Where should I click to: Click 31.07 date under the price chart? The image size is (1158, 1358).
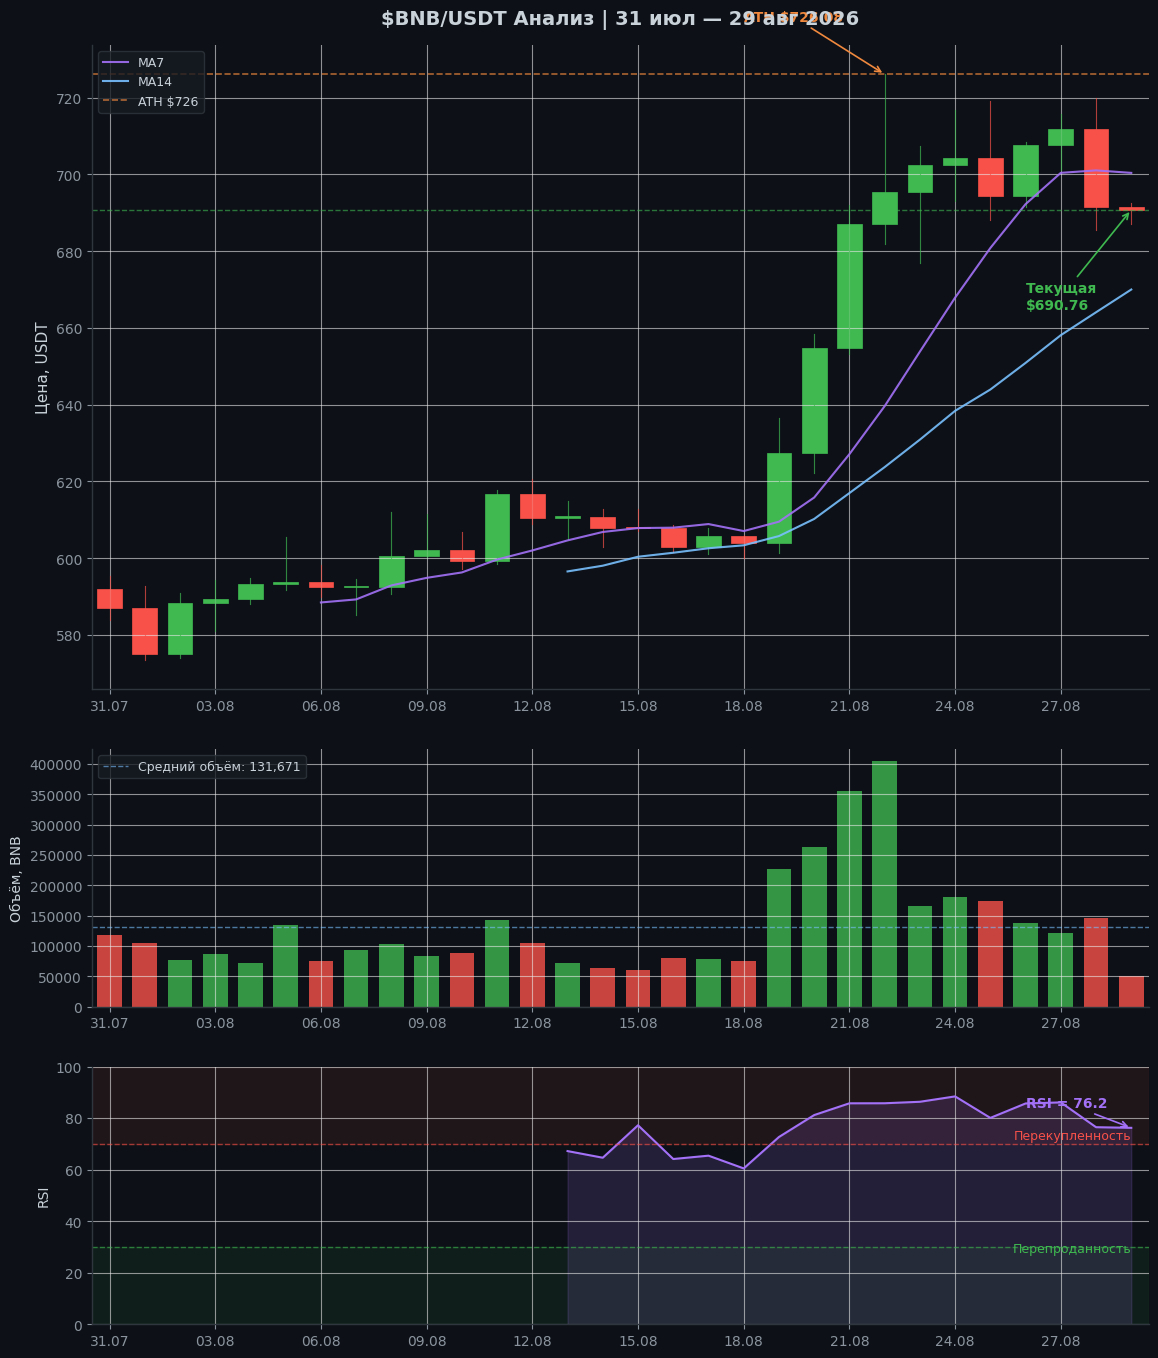pos(110,706)
